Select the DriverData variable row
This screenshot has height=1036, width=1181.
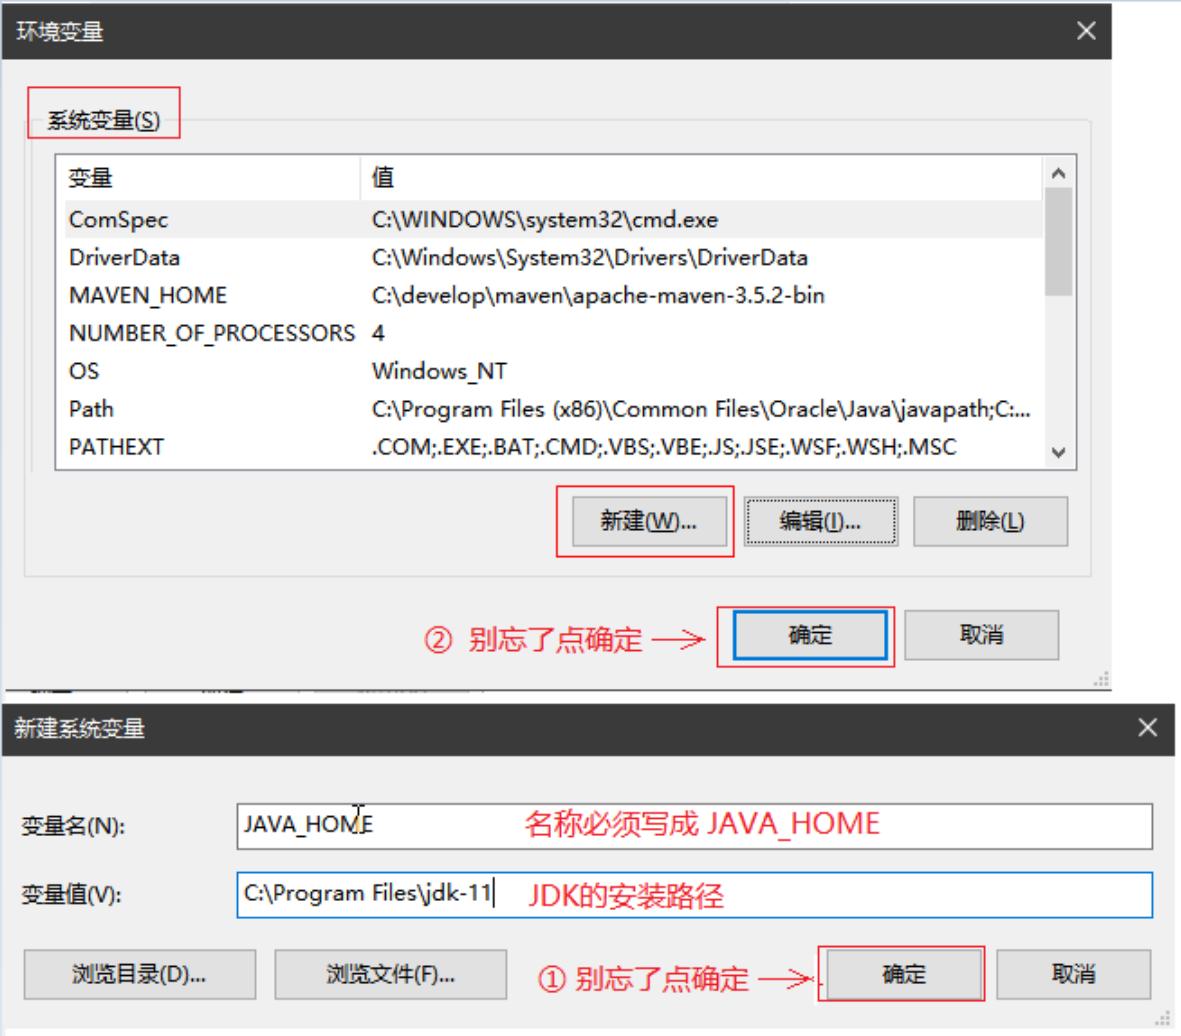click(200, 255)
